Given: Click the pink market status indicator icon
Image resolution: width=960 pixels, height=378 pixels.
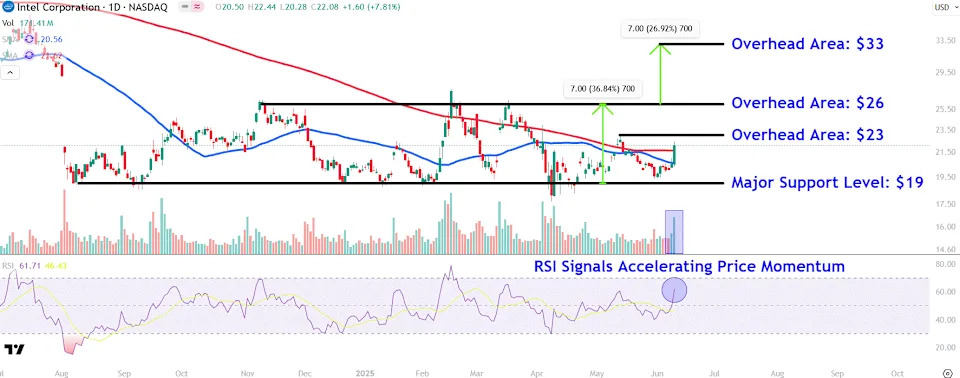Looking at the screenshot, I should coord(198,7).
